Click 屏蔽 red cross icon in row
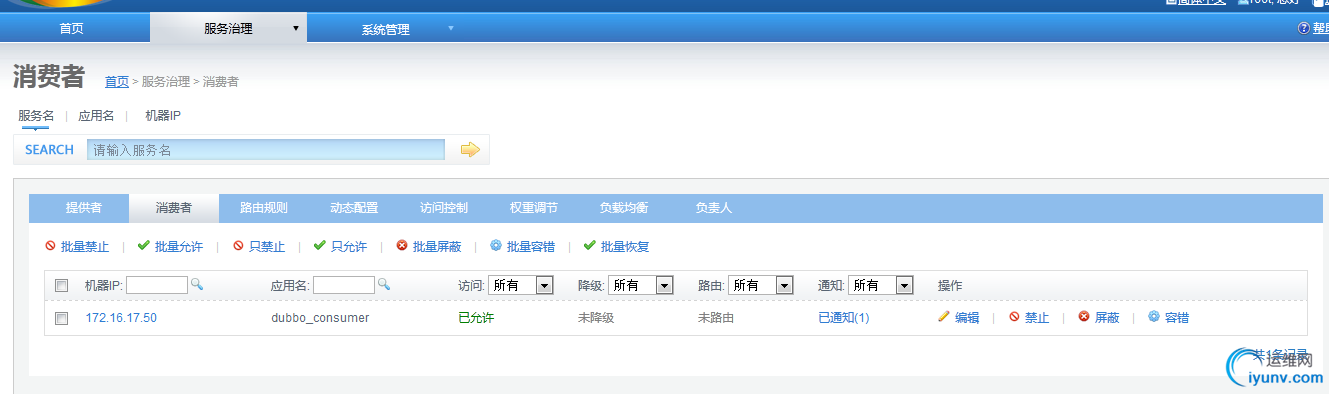Viewport: 1329px width, 394px height. coord(1084,317)
